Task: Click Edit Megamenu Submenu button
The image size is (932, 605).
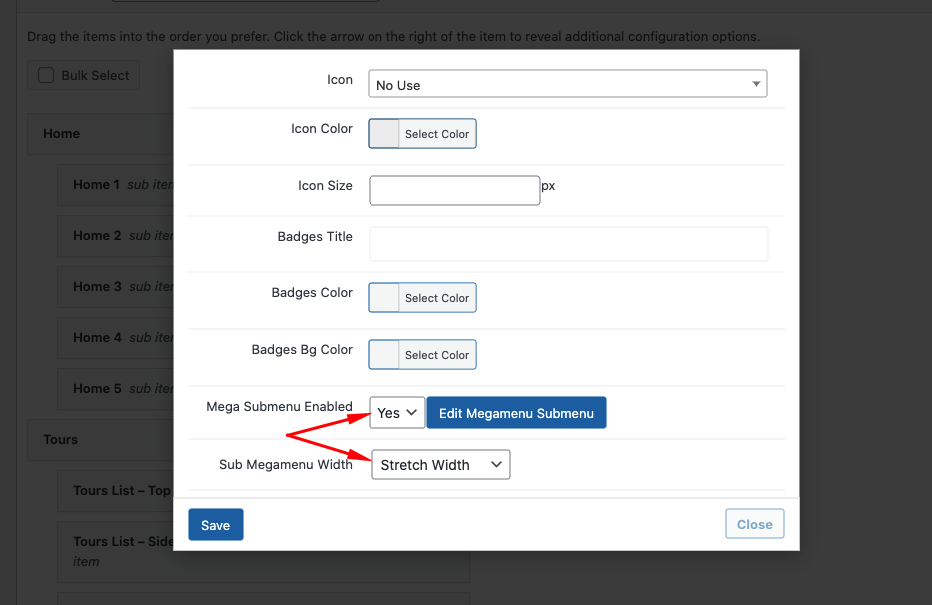Action: (516, 413)
